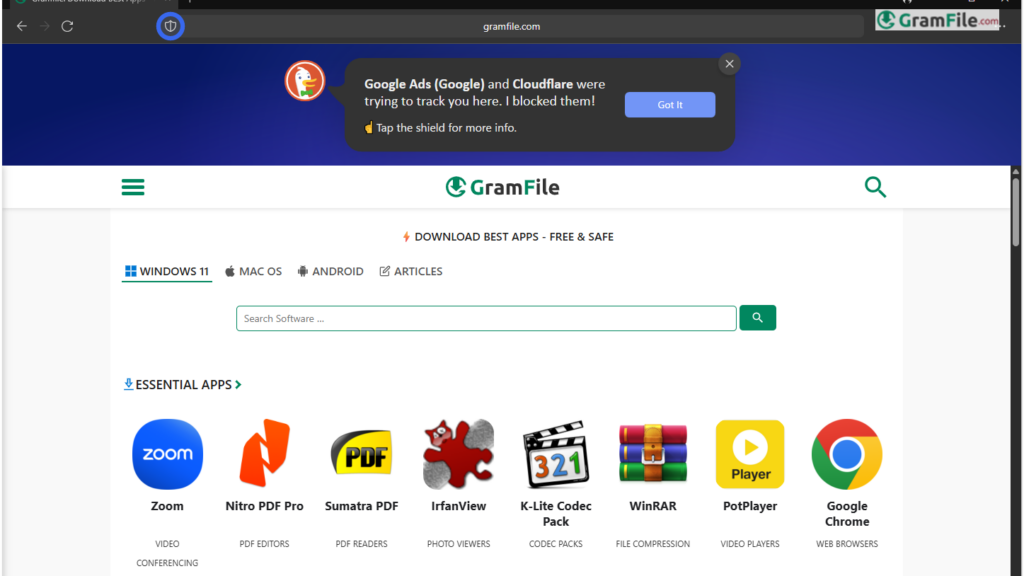
Task: Click the Got It button
Action: click(670, 104)
